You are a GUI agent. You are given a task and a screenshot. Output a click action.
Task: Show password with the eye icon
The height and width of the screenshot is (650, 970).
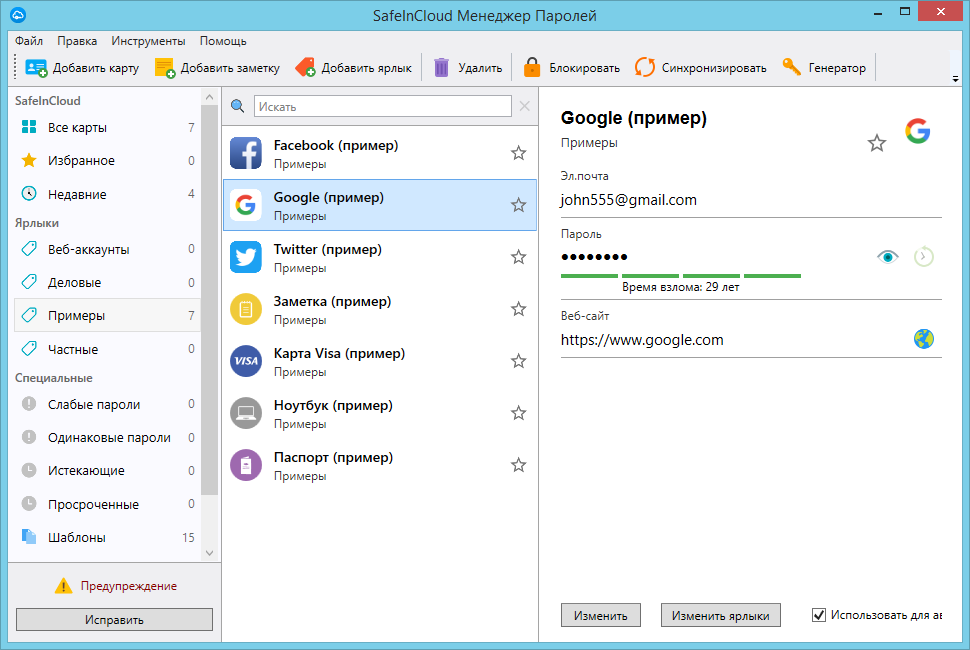click(888, 257)
